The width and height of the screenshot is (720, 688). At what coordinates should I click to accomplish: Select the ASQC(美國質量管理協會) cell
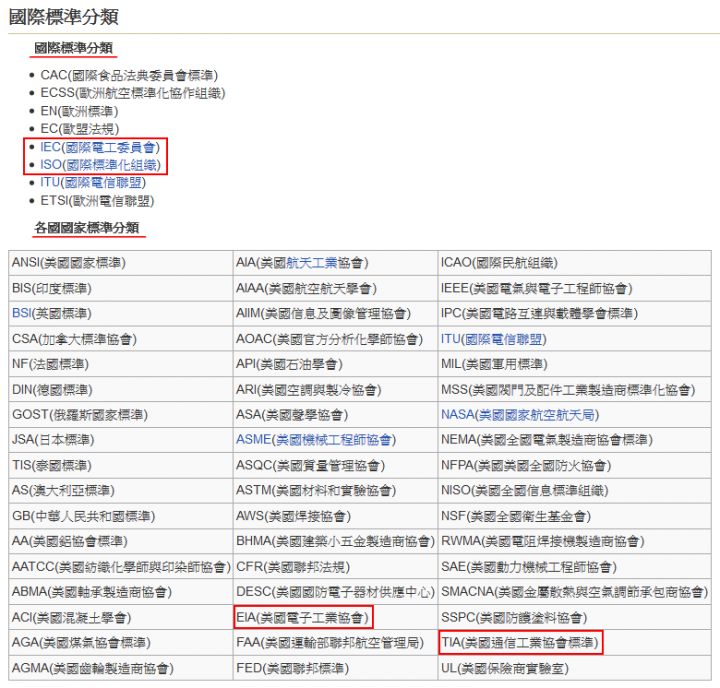pos(336,465)
